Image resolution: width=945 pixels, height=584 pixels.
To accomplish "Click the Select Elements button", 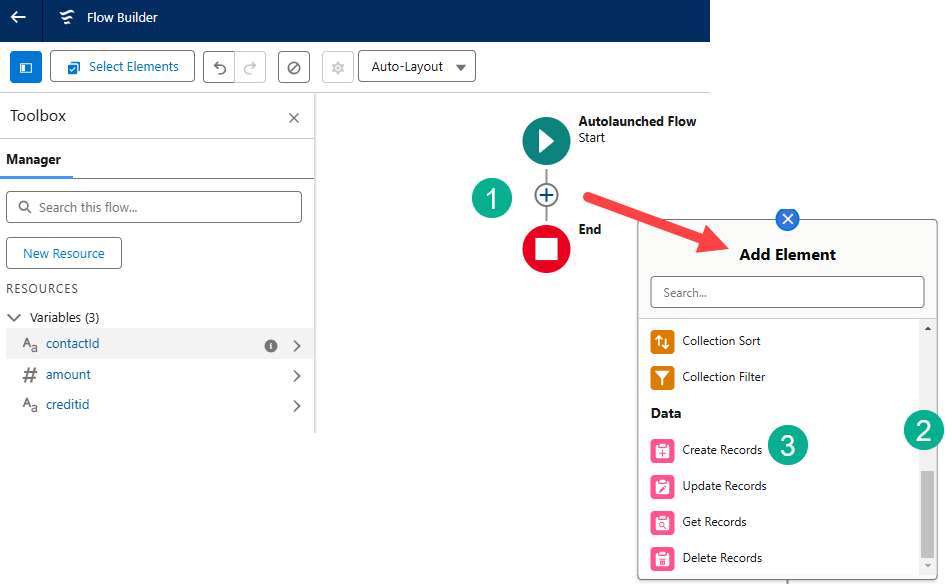I will [122, 67].
